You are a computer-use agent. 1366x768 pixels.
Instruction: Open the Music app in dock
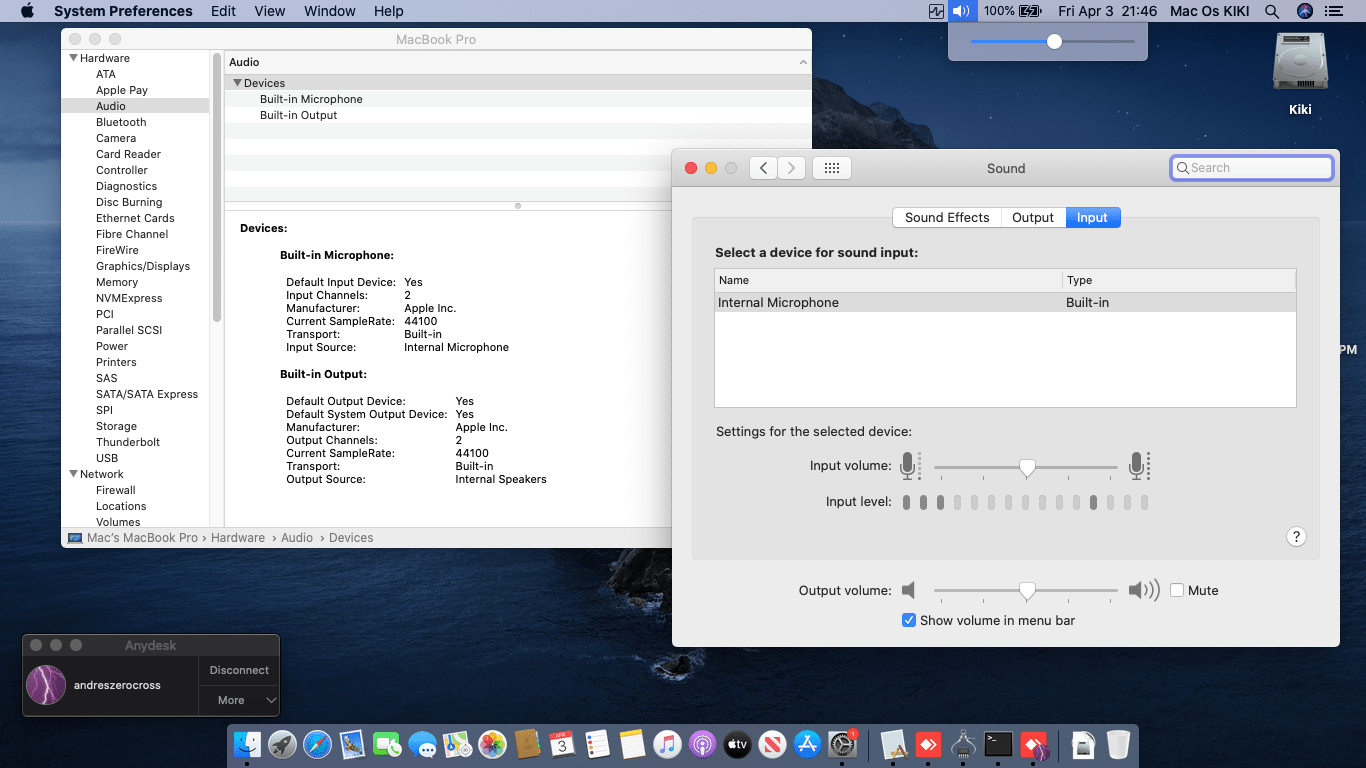(667, 744)
